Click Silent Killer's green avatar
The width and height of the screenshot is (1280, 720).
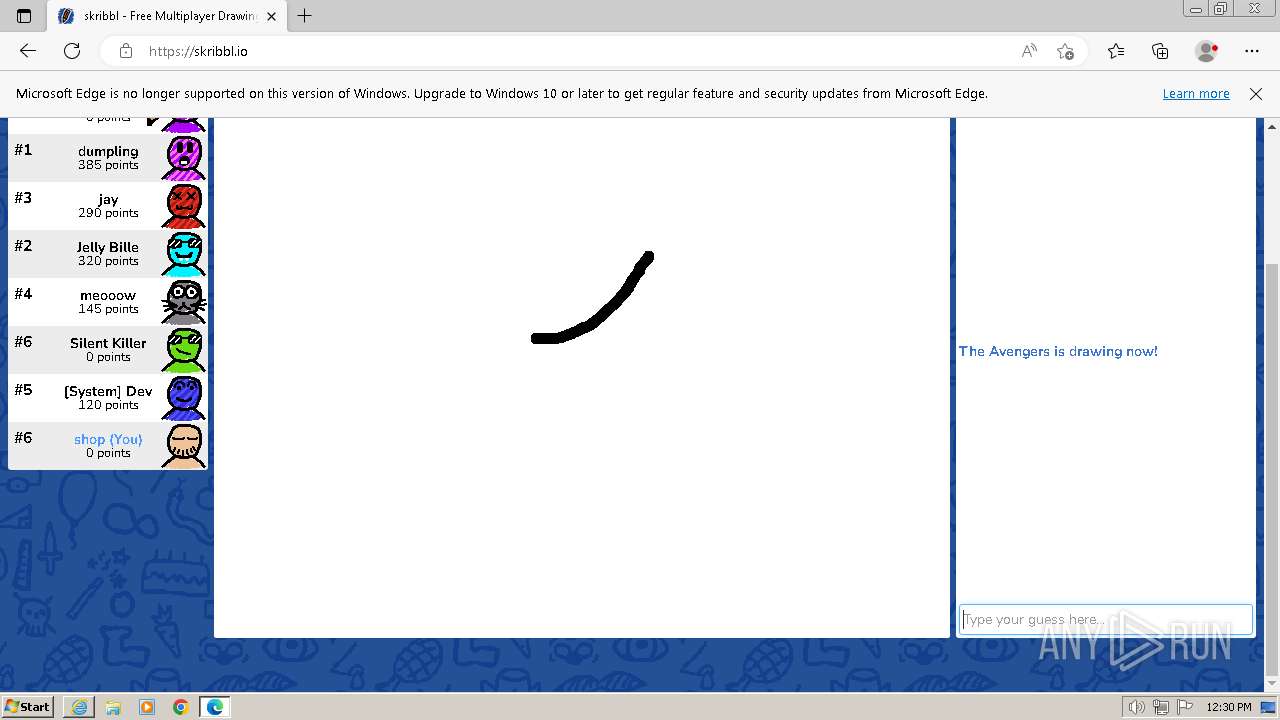tap(184, 349)
